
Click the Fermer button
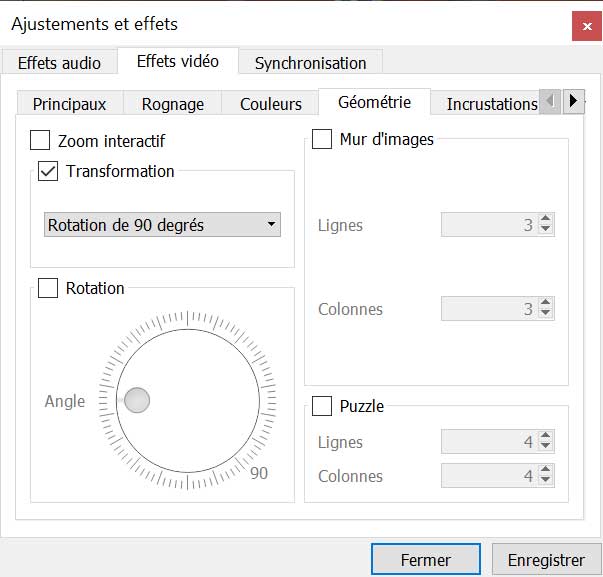tap(424, 560)
